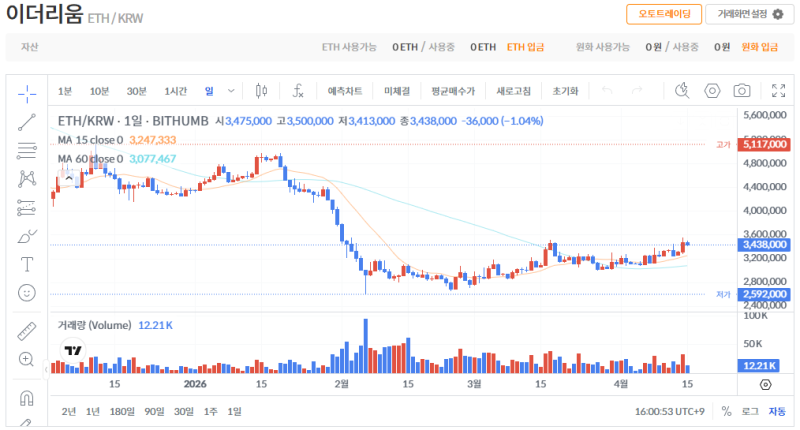Screen dimensions: 800x430
Task: Click the gear icon in 거래화면설정
Action: pyautogui.click(x=778, y=14)
